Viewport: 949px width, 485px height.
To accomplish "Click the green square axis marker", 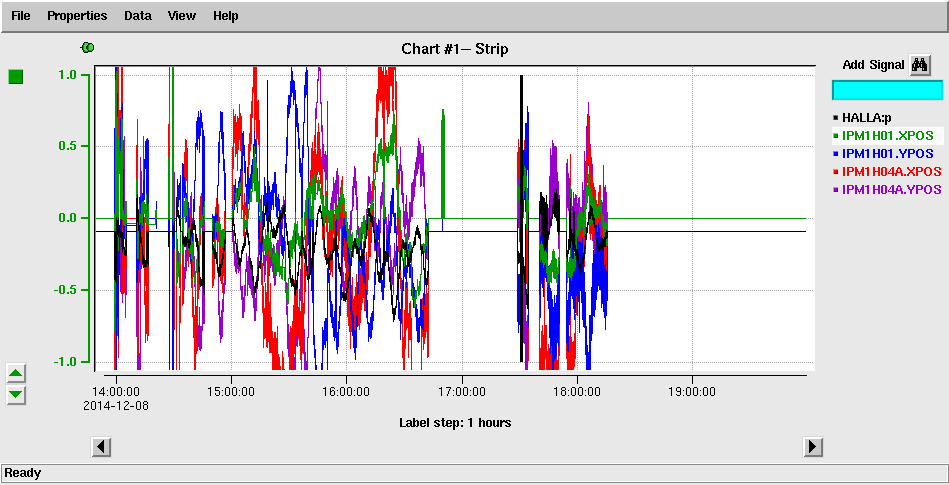I will (16, 77).
